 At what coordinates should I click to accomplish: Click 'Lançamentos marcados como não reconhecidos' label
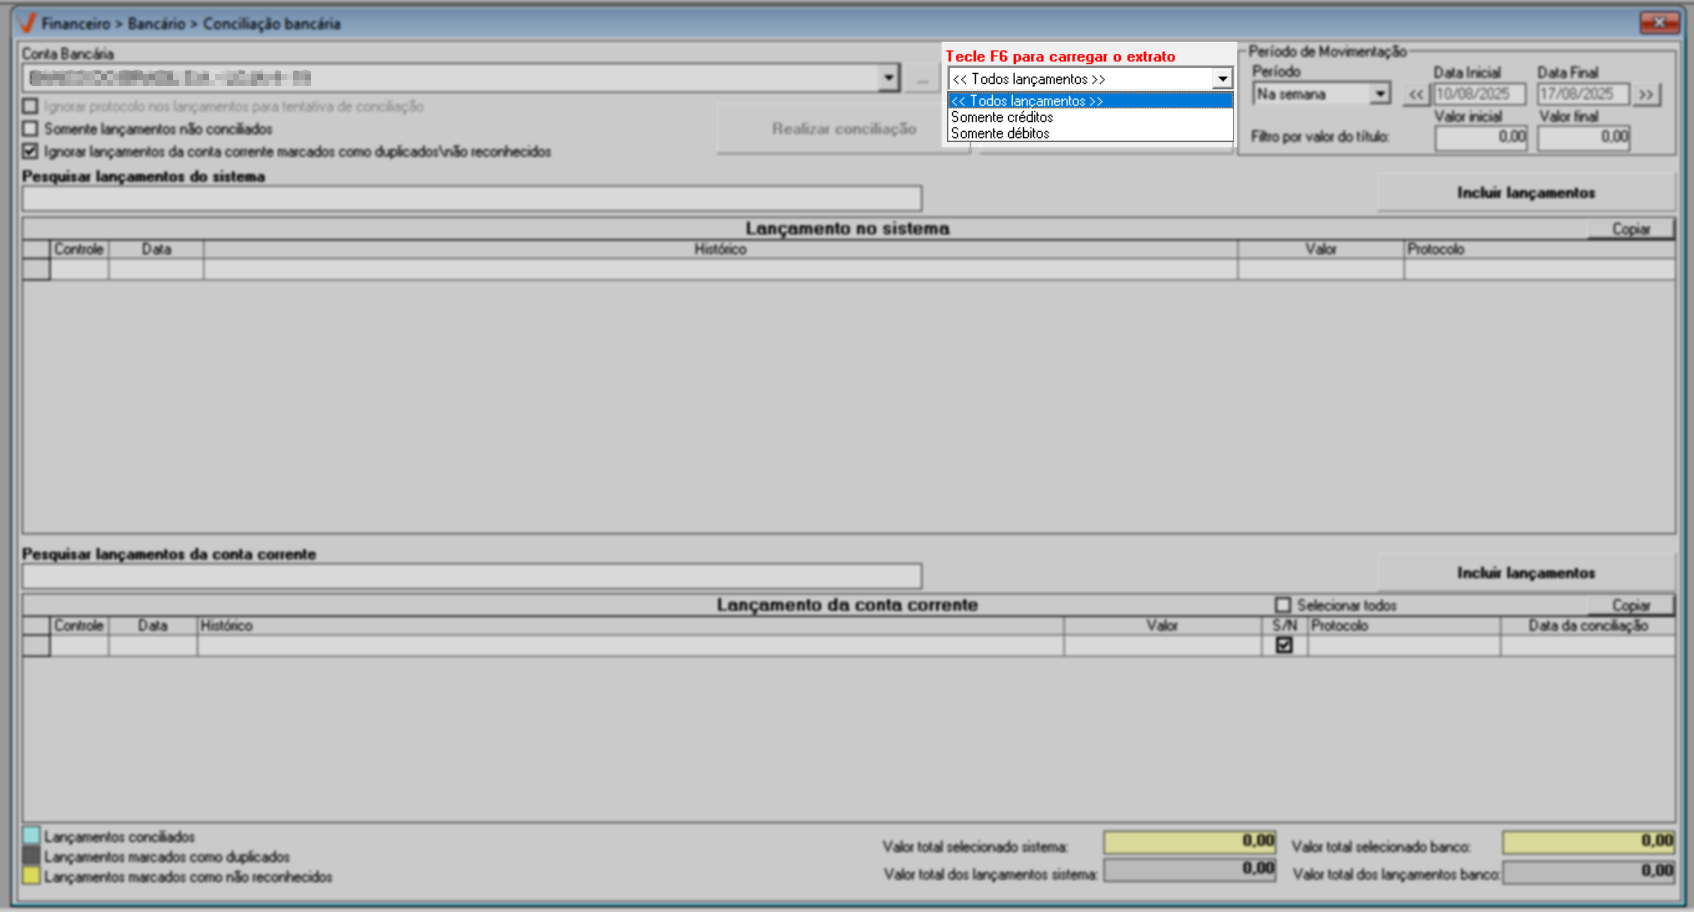click(x=188, y=877)
